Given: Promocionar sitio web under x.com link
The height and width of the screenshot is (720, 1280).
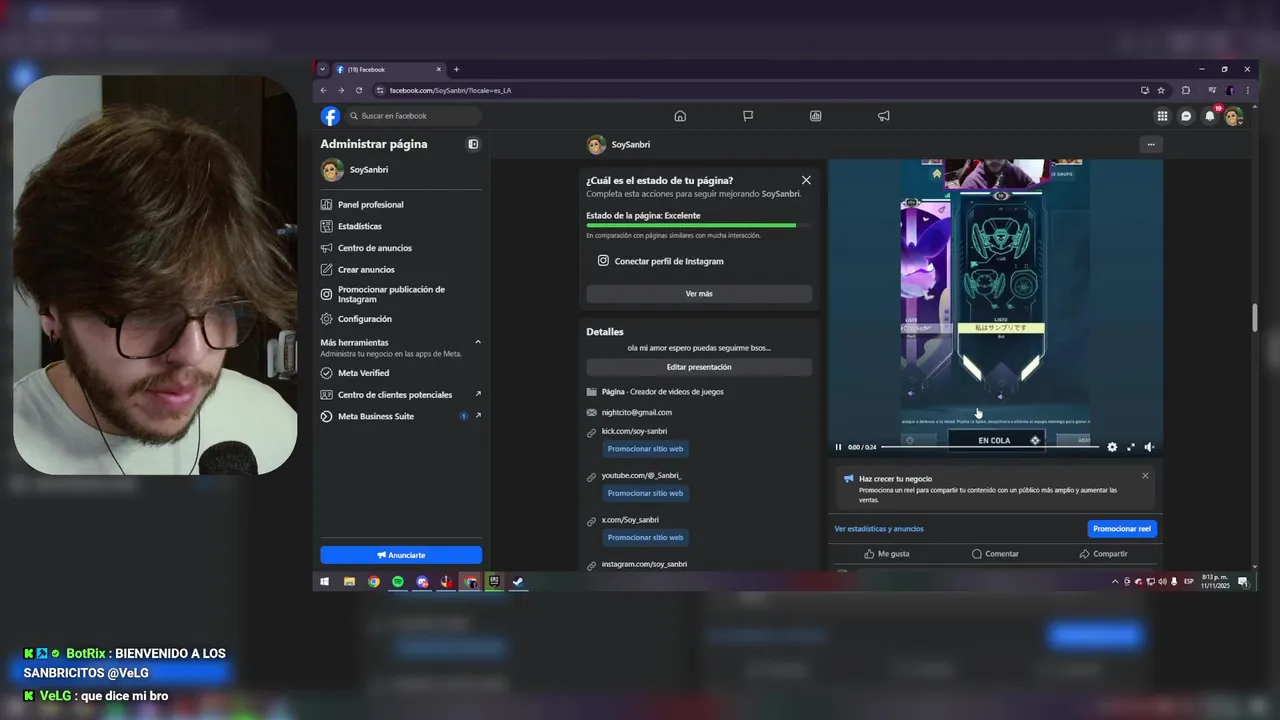Looking at the screenshot, I should [645, 537].
